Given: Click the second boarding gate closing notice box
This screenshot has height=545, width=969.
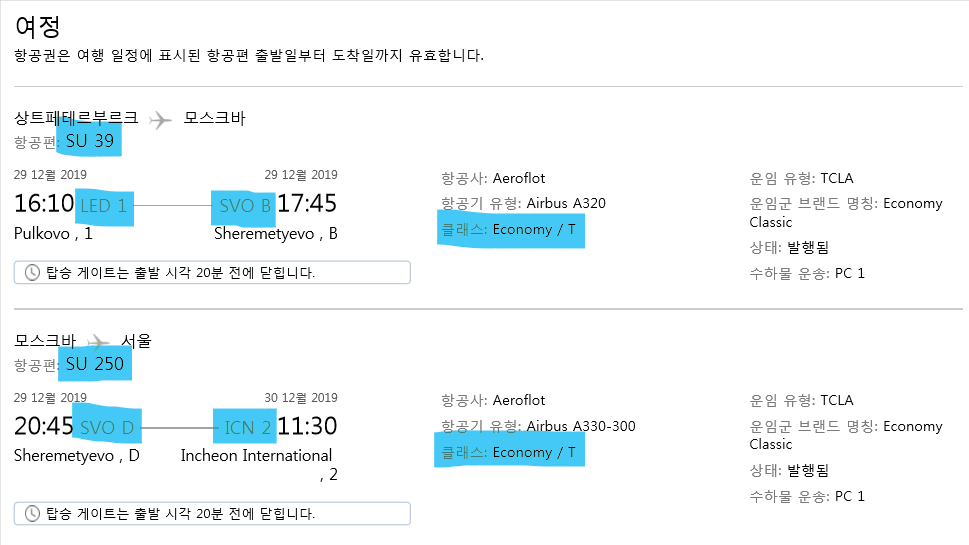Looking at the screenshot, I should tap(212, 513).
